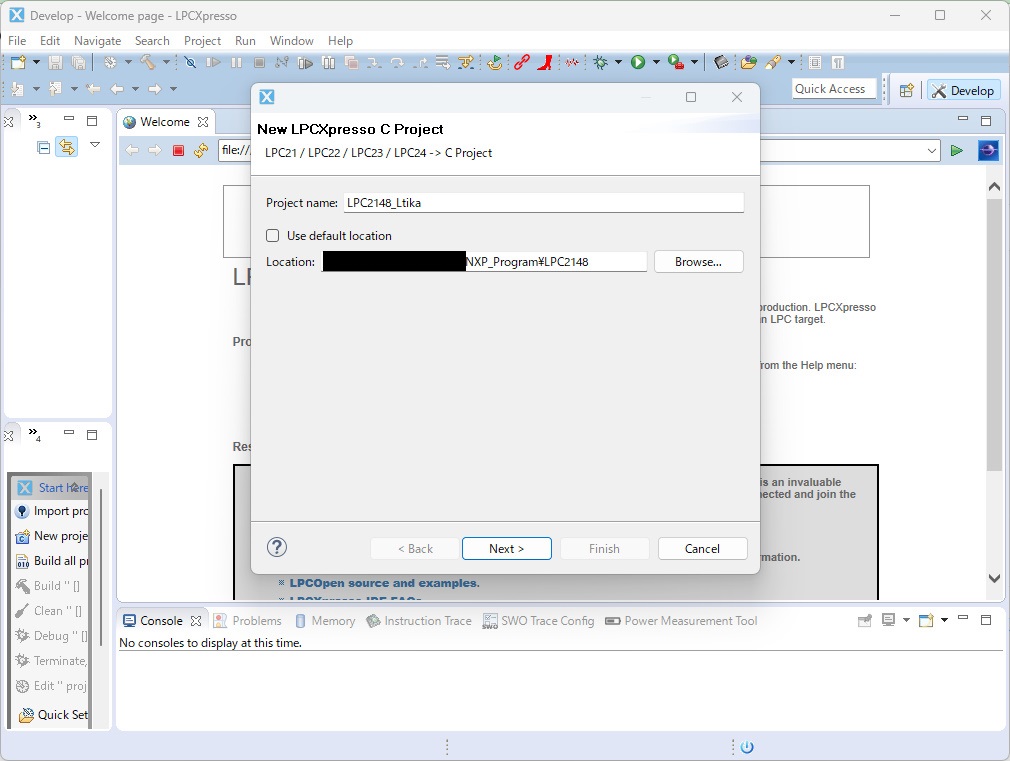
Task: Toggle Link with Editor in left panel
Action: click(x=66, y=148)
